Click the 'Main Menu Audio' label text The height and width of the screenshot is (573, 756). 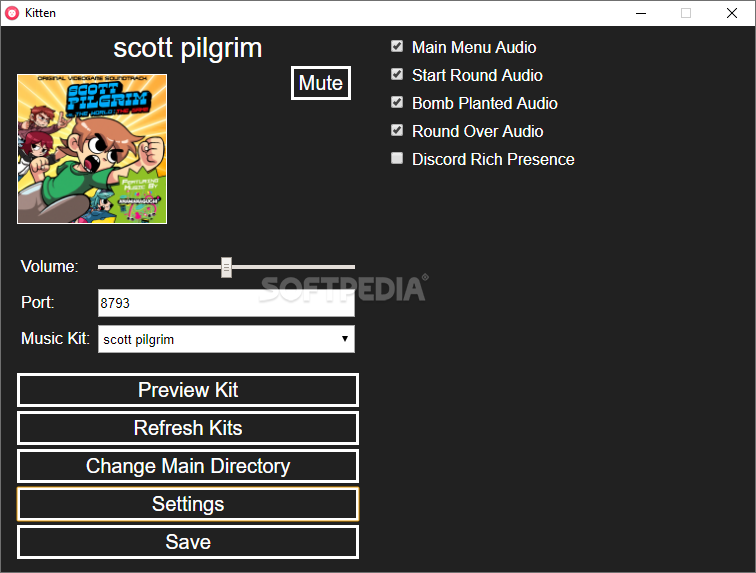pyautogui.click(x=474, y=47)
